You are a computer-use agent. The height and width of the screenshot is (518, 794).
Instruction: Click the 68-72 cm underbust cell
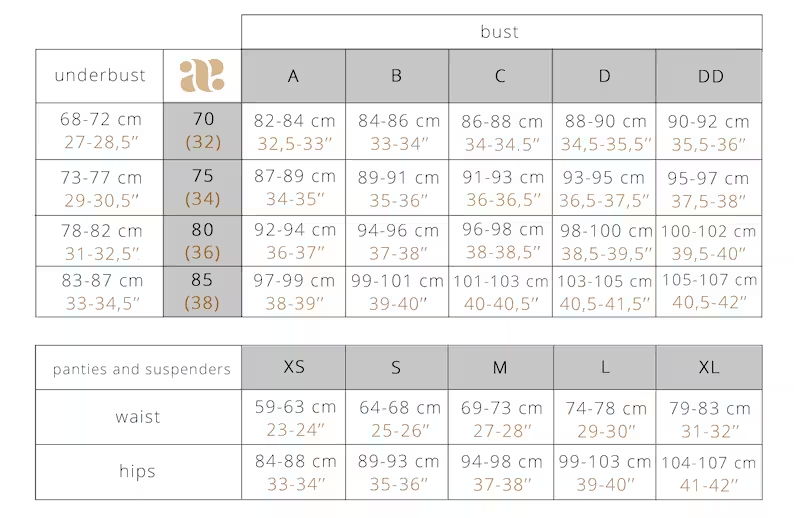tap(100, 131)
